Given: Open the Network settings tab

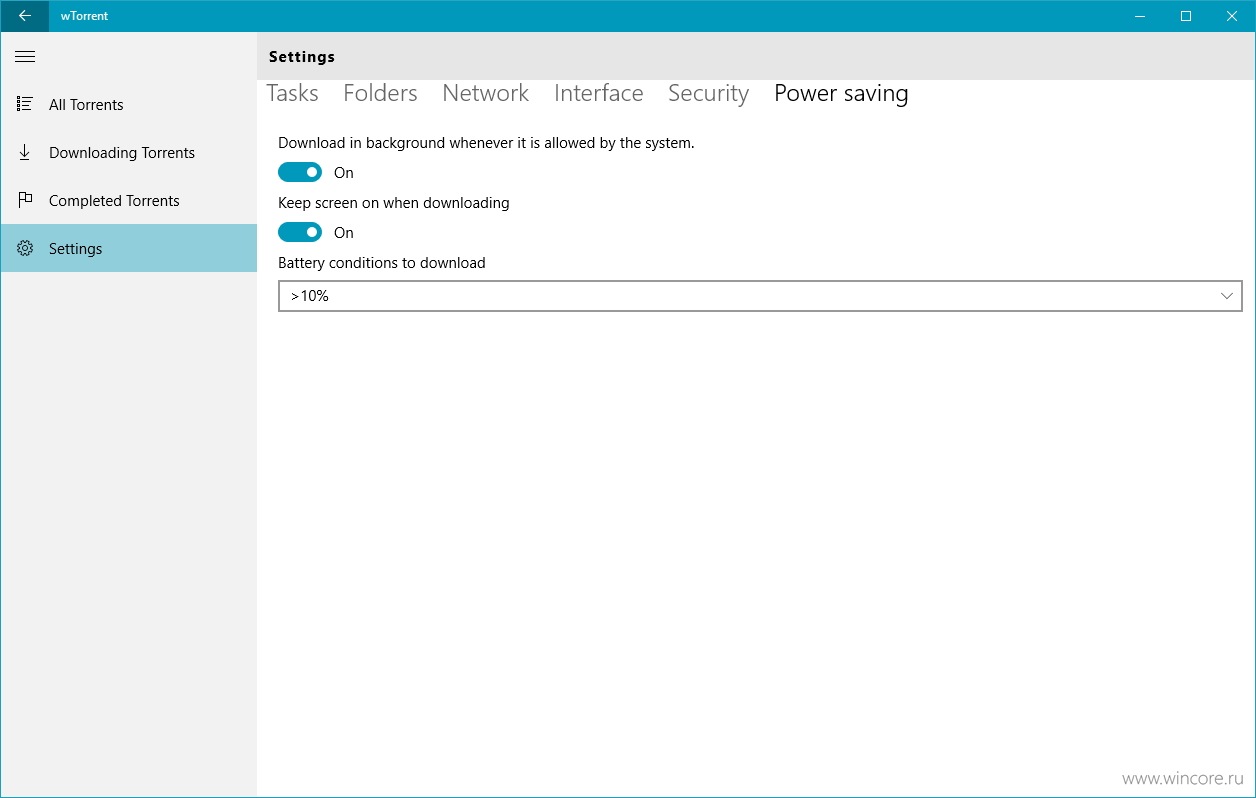Looking at the screenshot, I should click(485, 93).
